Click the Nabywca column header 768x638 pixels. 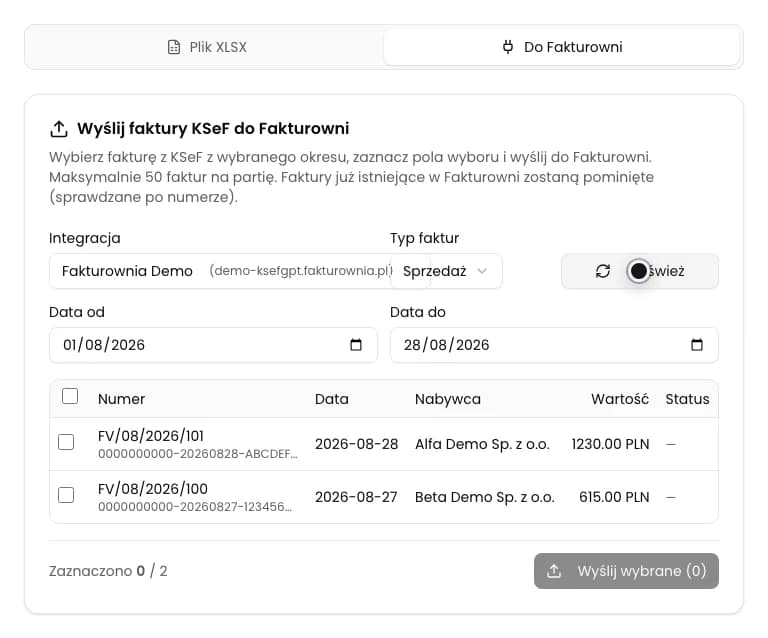click(x=448, y=399)
